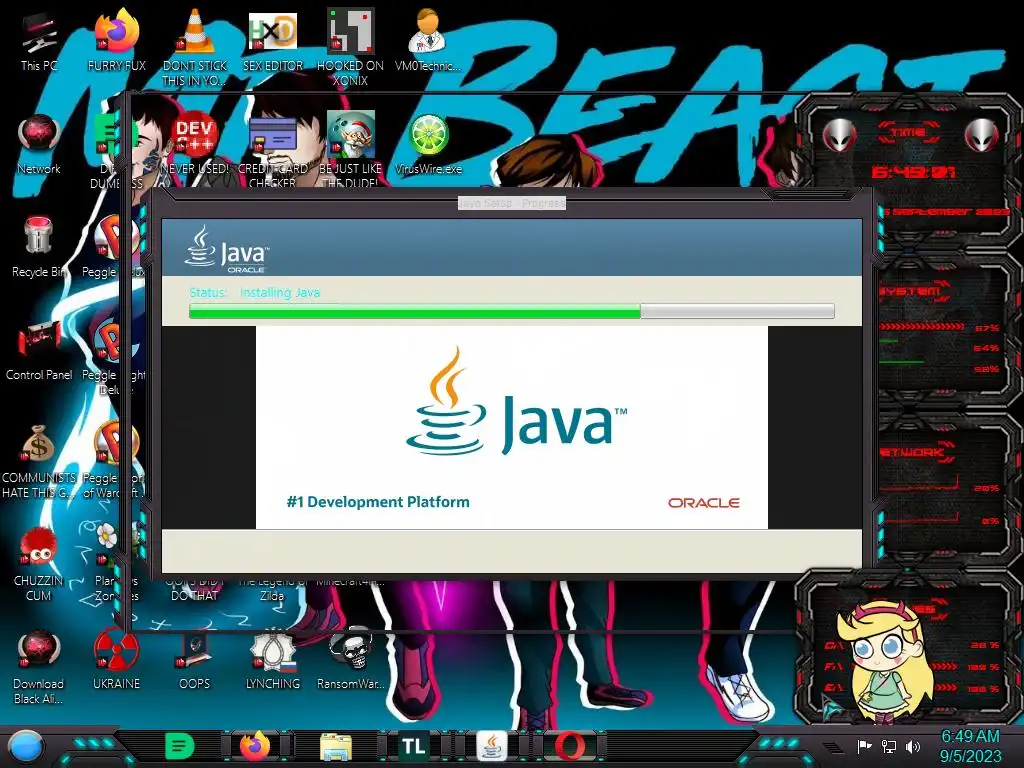Switch to Firefox on the taskbar

click(x=255, y=746)
